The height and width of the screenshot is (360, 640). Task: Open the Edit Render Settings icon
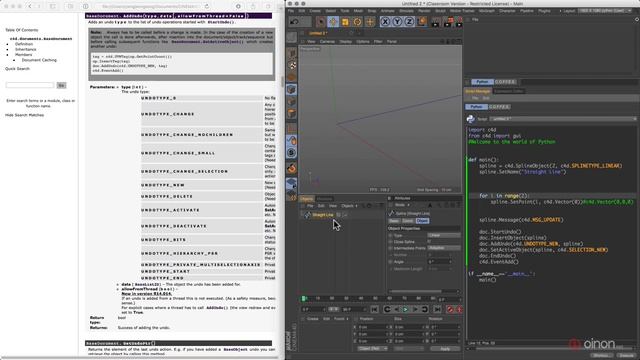click(x=459, y=21)
